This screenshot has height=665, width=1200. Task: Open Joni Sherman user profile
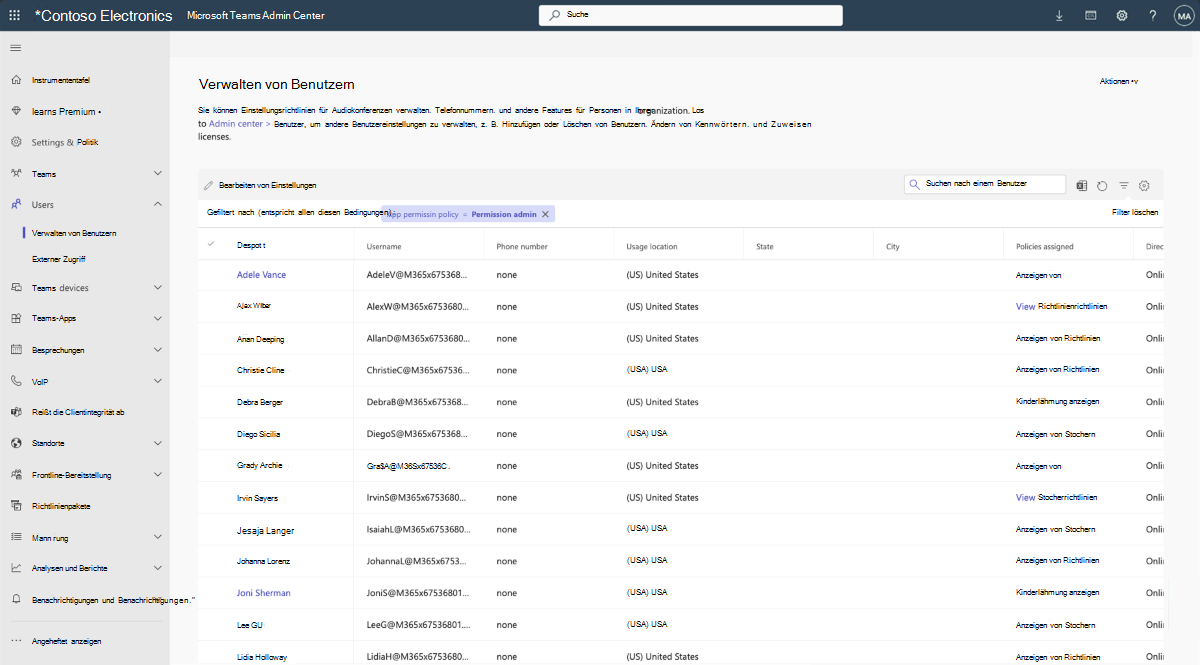pos(264,593)
